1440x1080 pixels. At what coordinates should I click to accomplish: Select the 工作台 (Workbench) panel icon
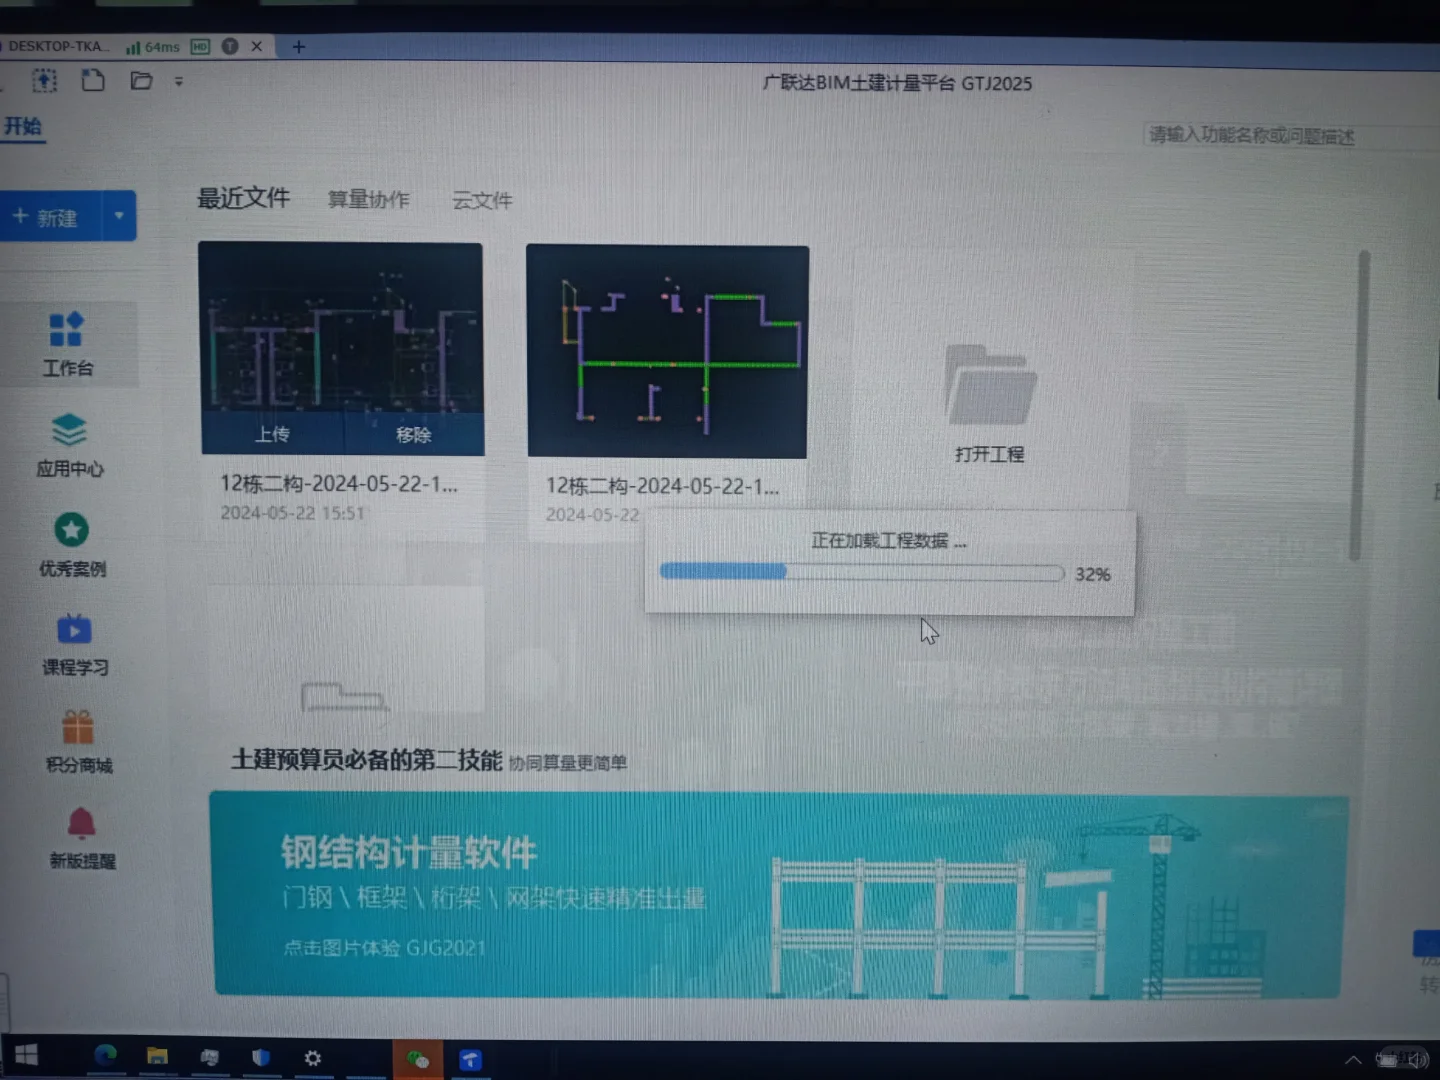pyautogui.click(x=68, y=345)
